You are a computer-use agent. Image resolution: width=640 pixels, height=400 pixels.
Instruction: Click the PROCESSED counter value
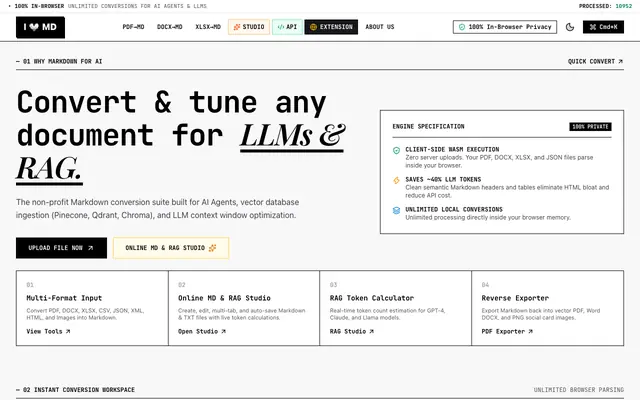[x=624, y=6]
